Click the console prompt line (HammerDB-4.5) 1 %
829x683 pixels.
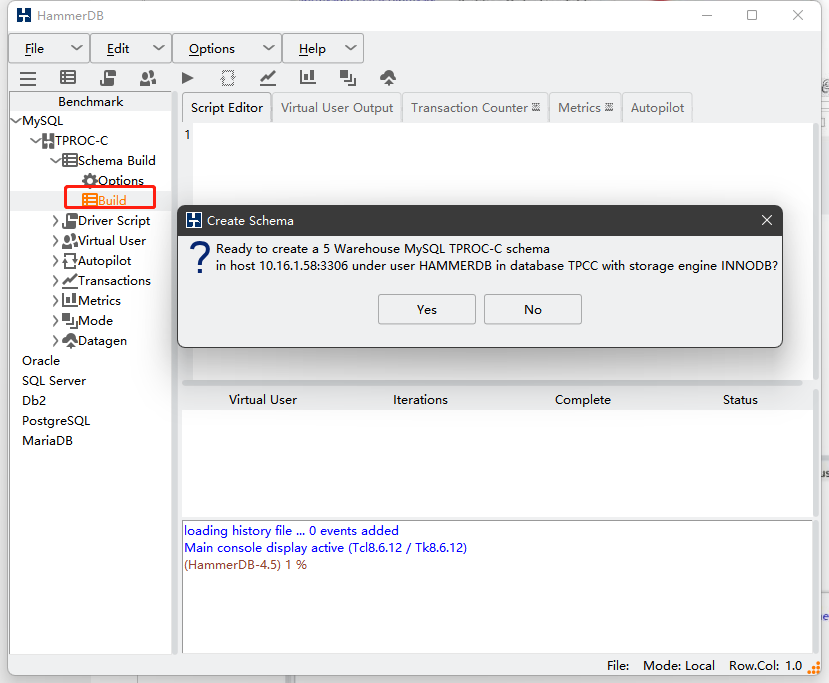245,565
